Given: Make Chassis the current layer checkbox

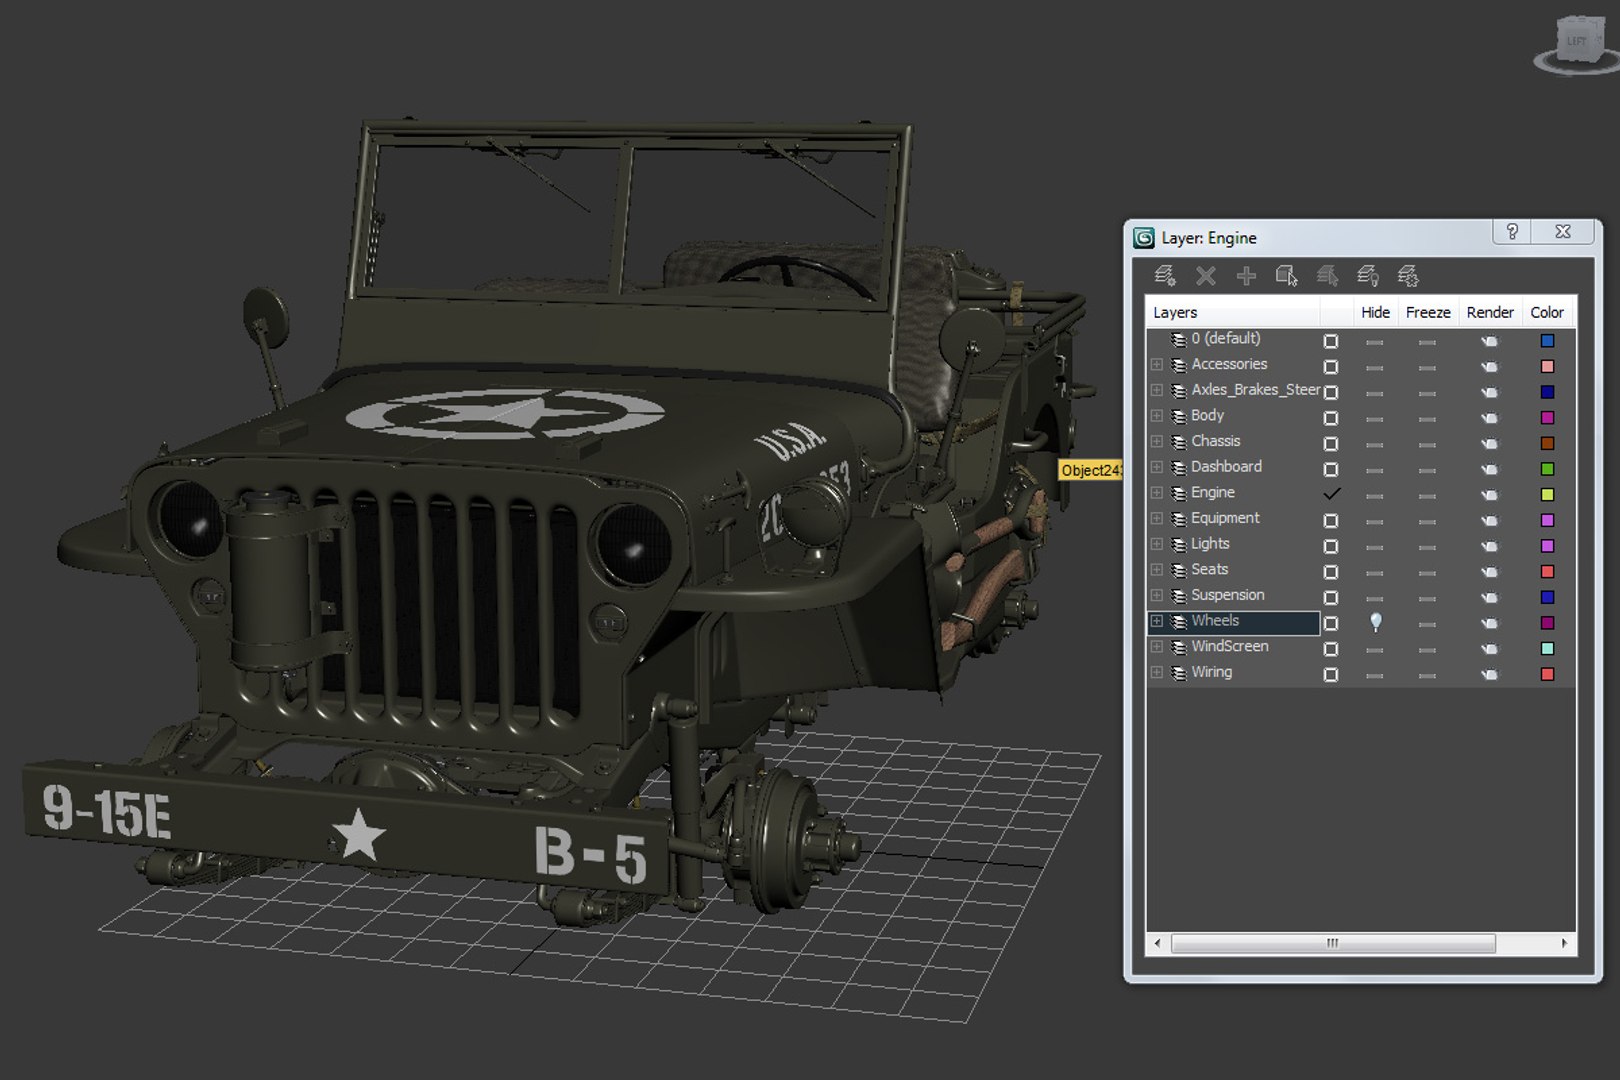Looking at the screenshot, I should [1331, 444].
